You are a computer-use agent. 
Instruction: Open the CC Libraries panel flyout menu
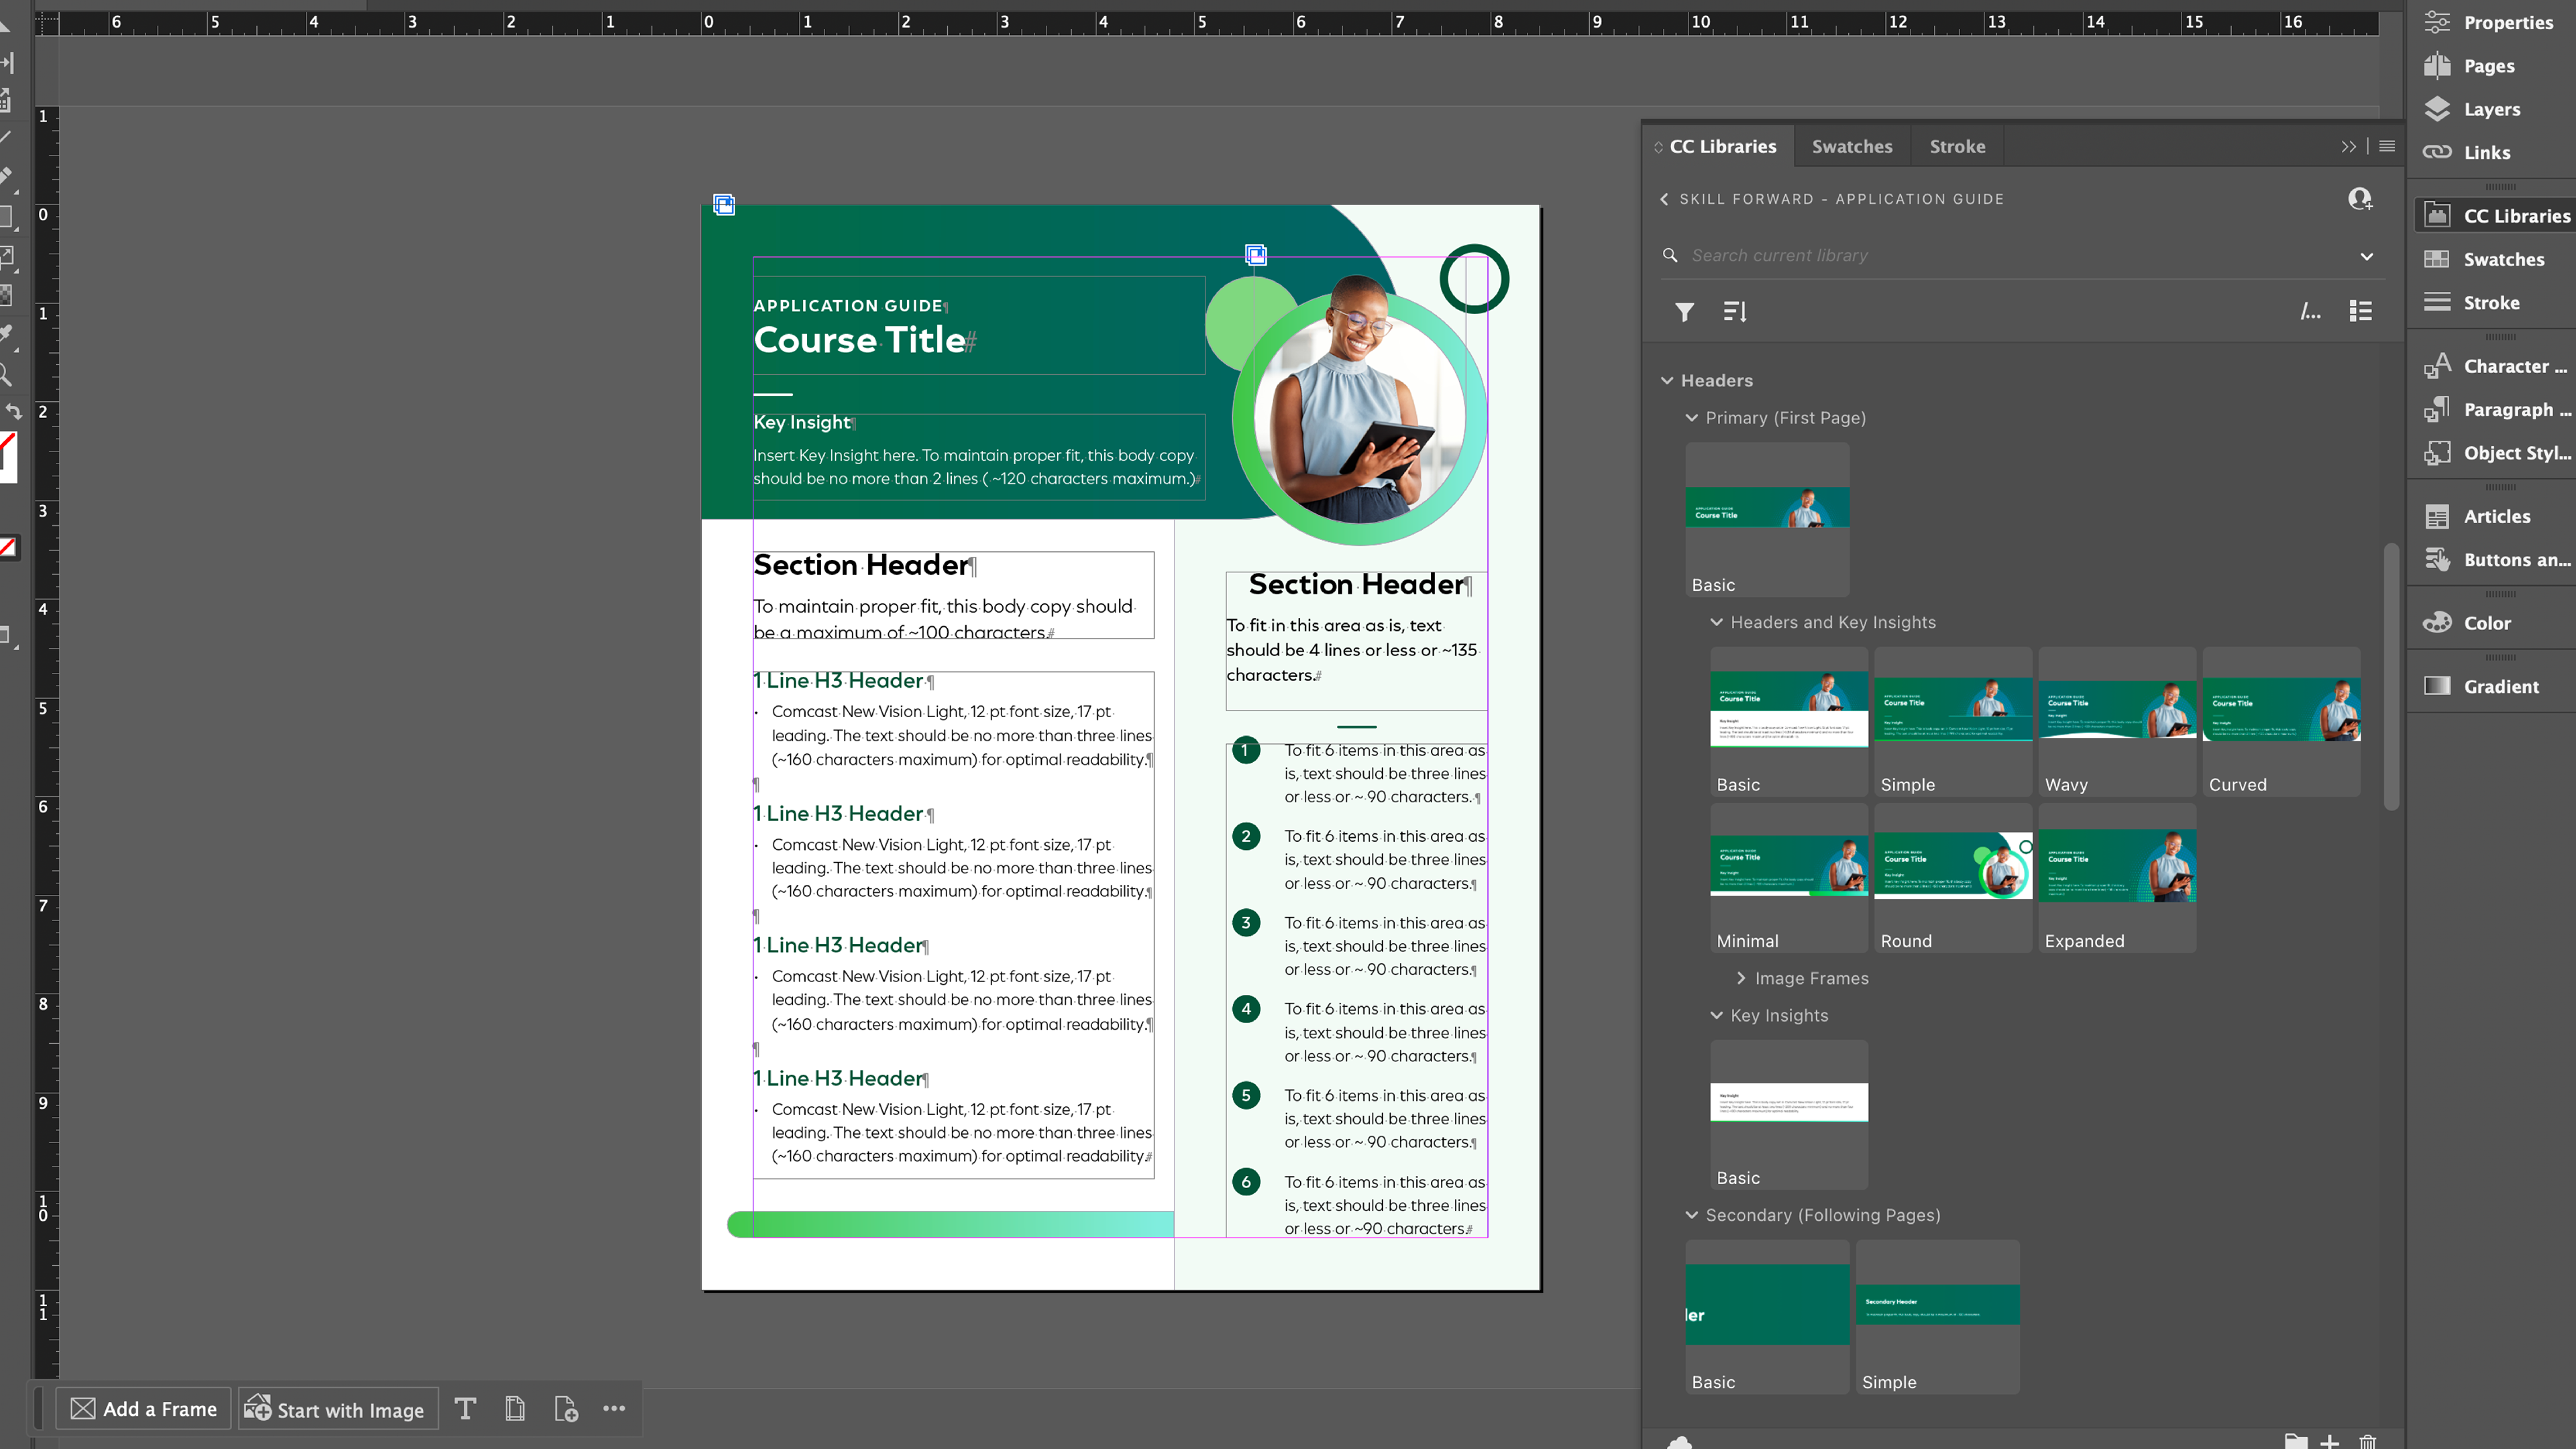[2387, 146]
